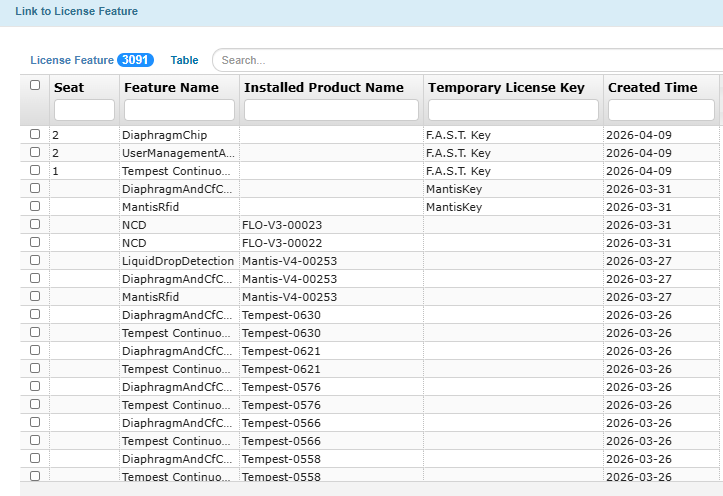Open the License Feature tab
The image size is (723, 496).
[x=72, y=60]
